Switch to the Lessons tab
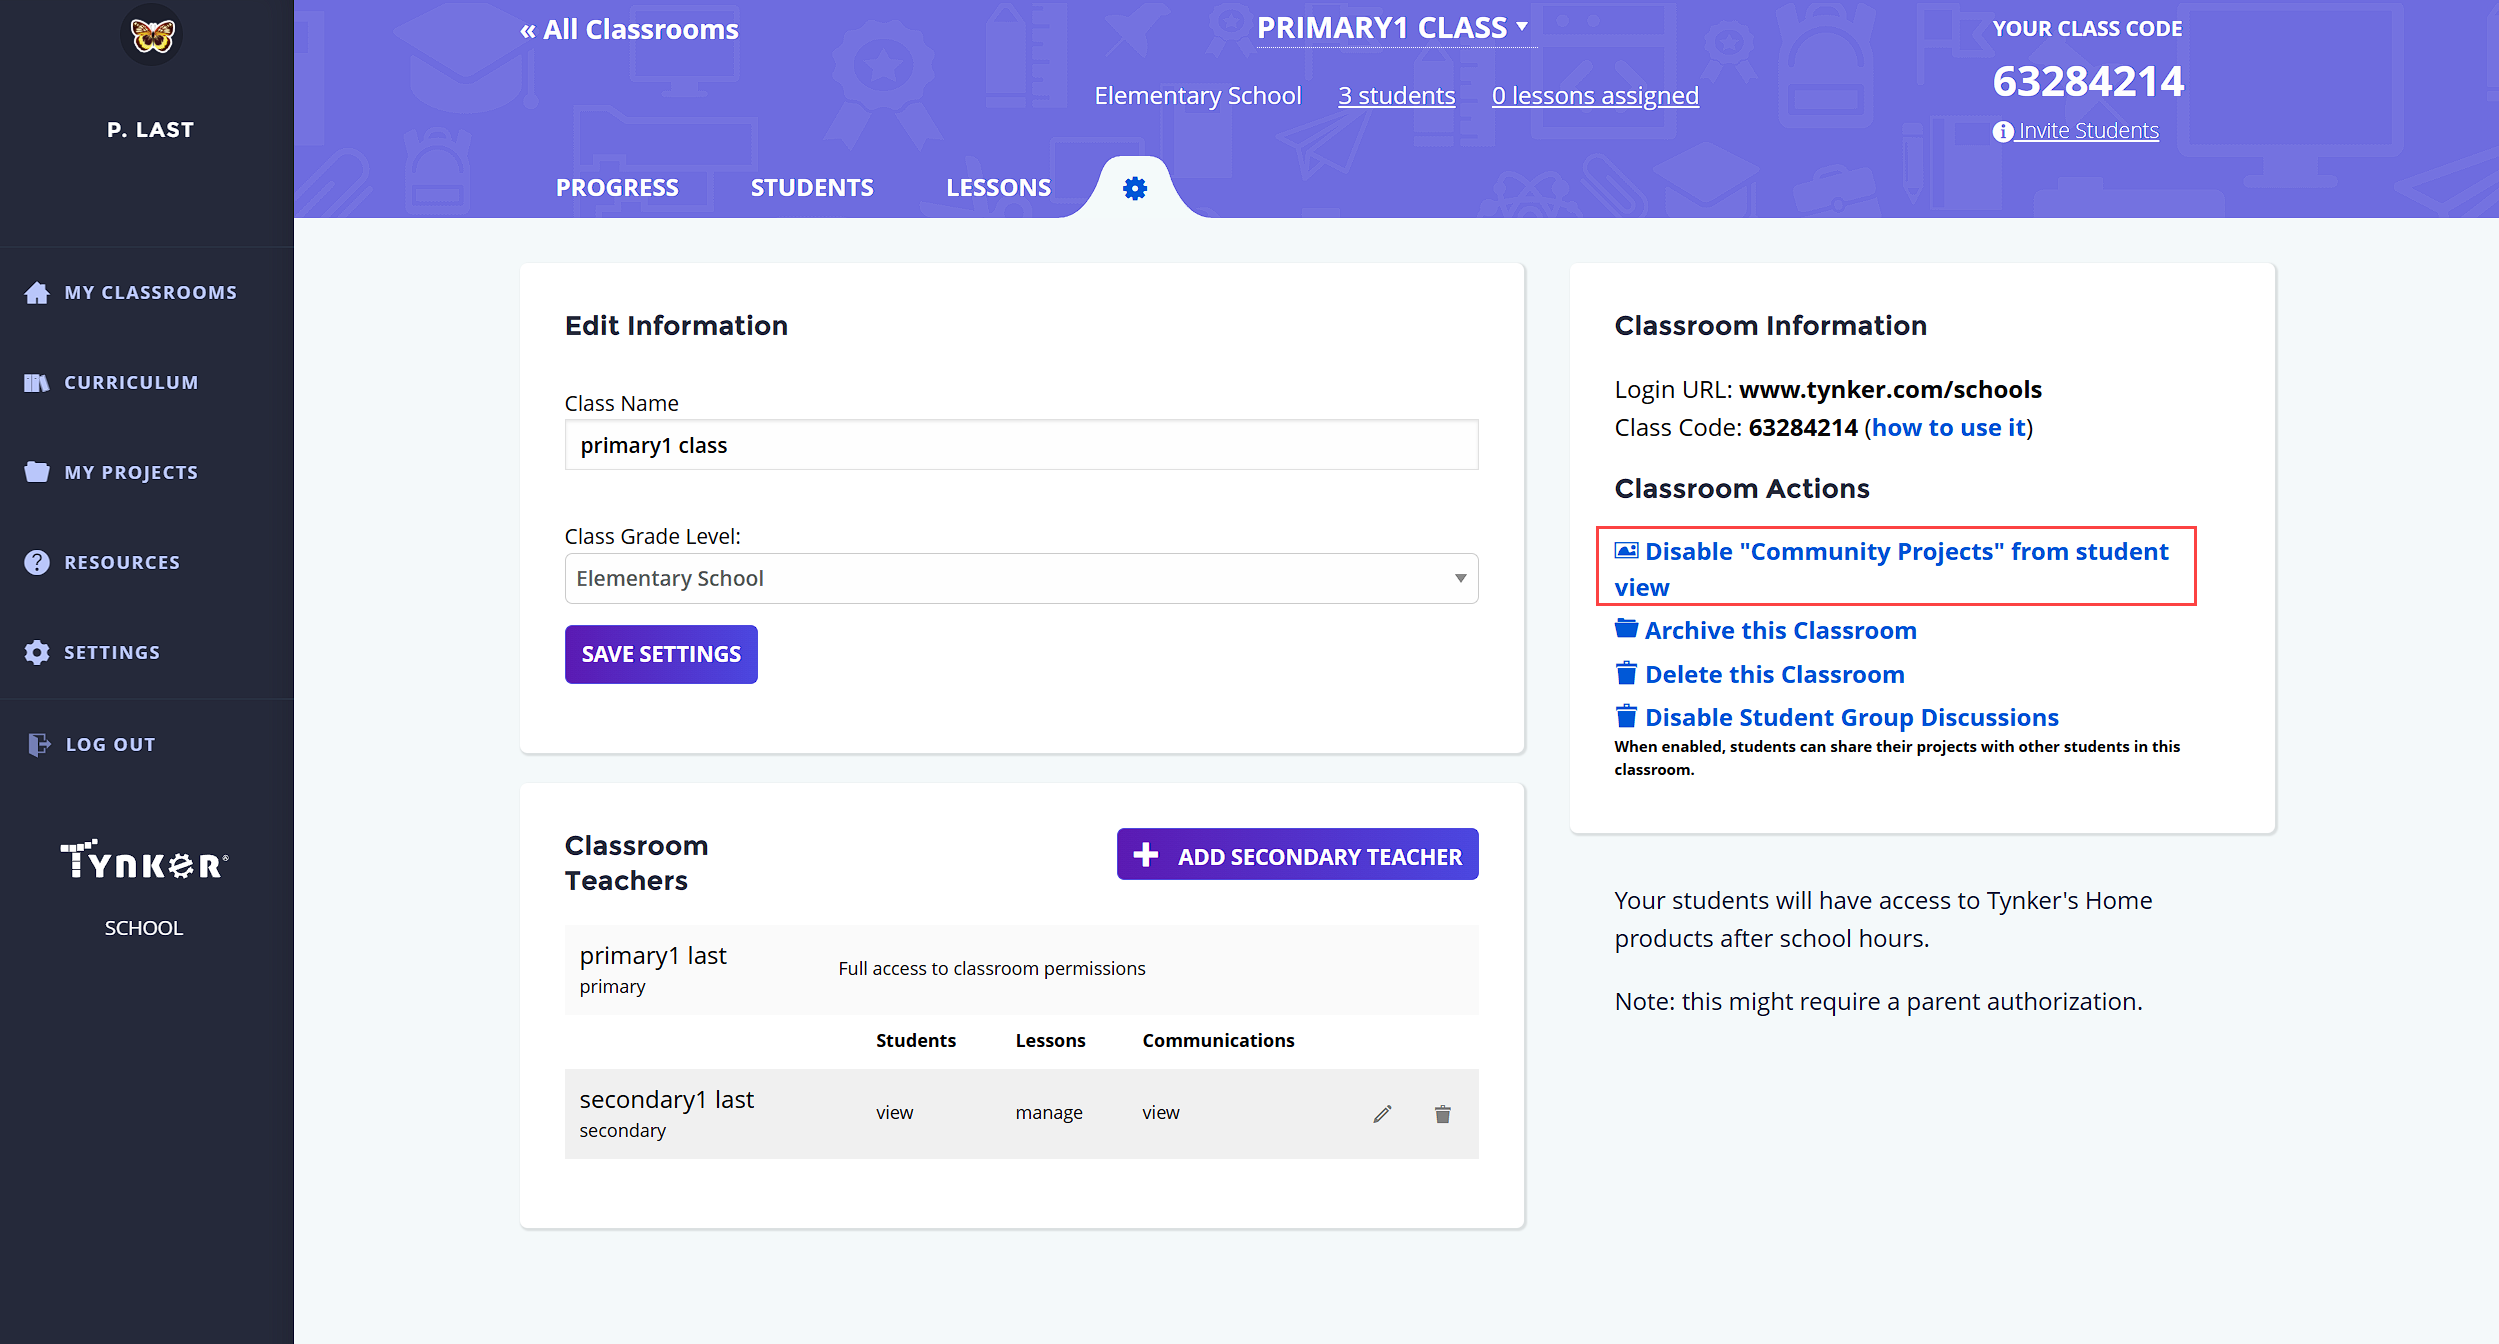Image resolution: width=2499 pixels, height=1344 pixels. [998, 188]
